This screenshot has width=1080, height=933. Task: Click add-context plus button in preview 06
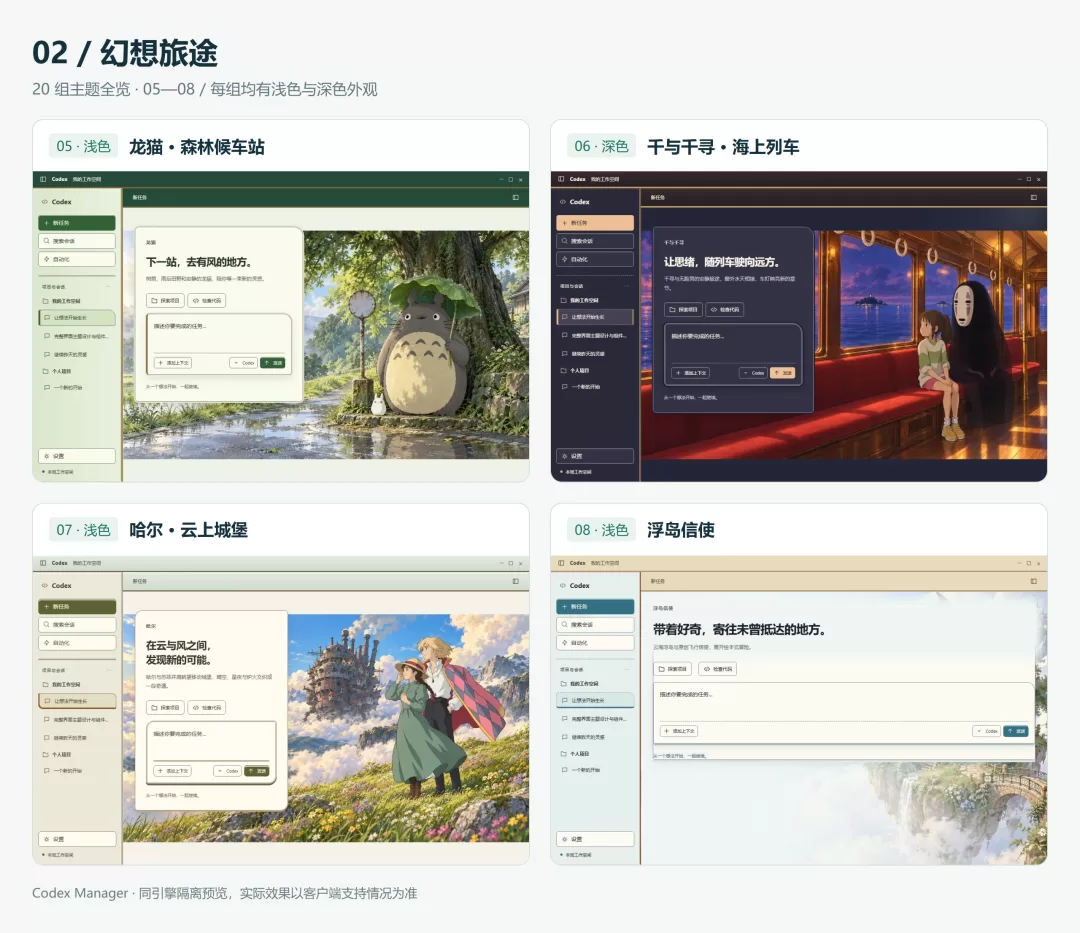[x=691, y=373]
